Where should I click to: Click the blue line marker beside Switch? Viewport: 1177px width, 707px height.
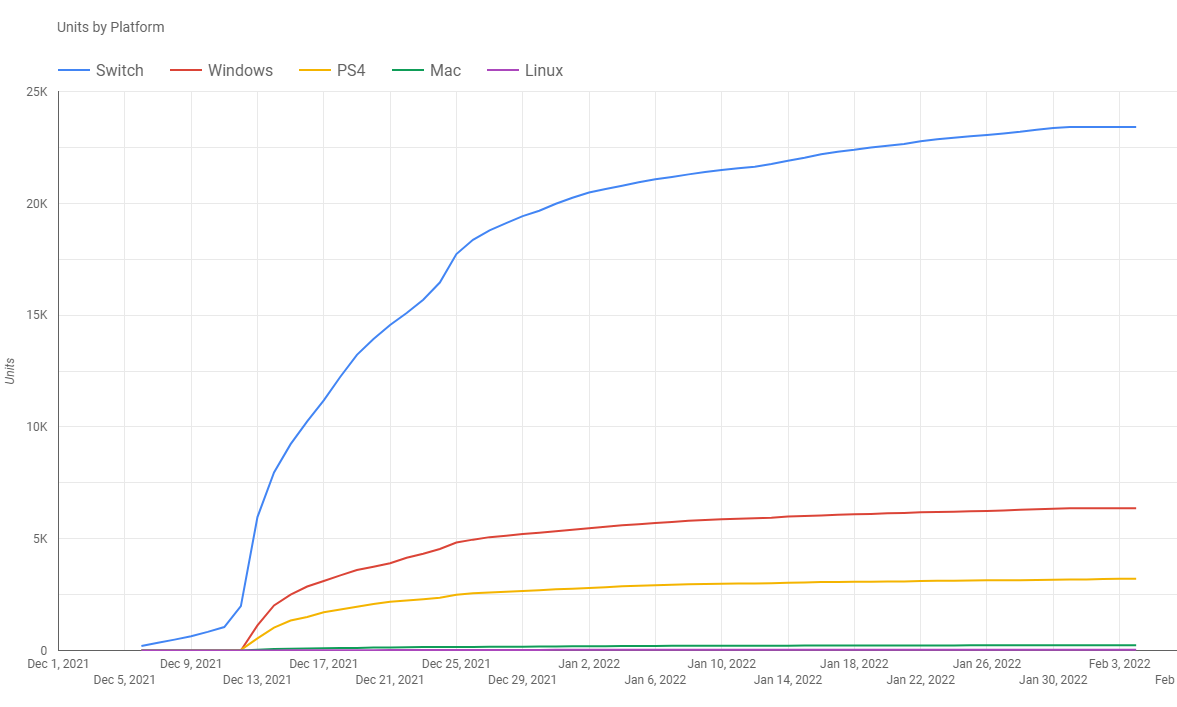click(73, 71)
